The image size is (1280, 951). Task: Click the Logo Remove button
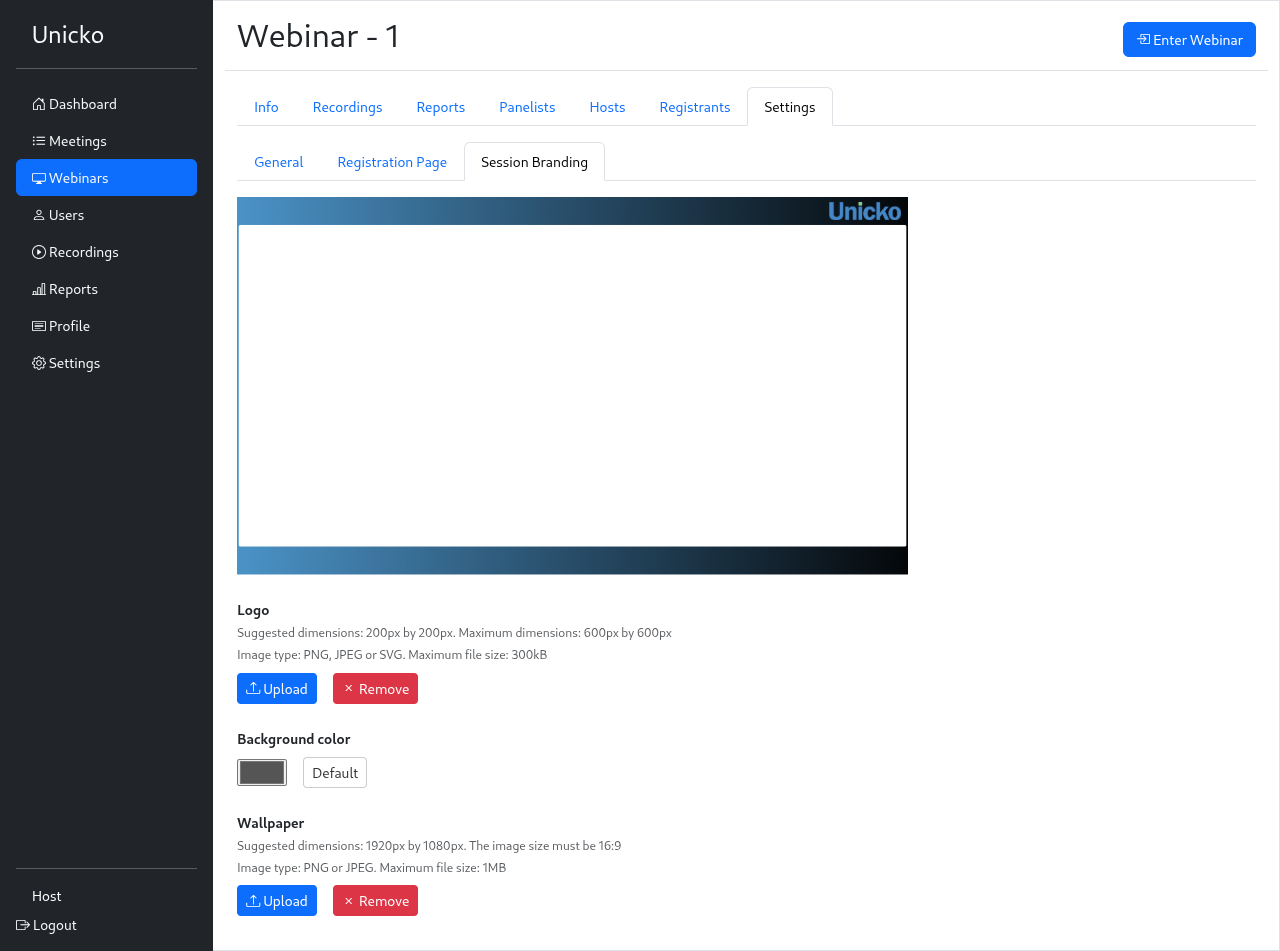[x=375, y=689]
